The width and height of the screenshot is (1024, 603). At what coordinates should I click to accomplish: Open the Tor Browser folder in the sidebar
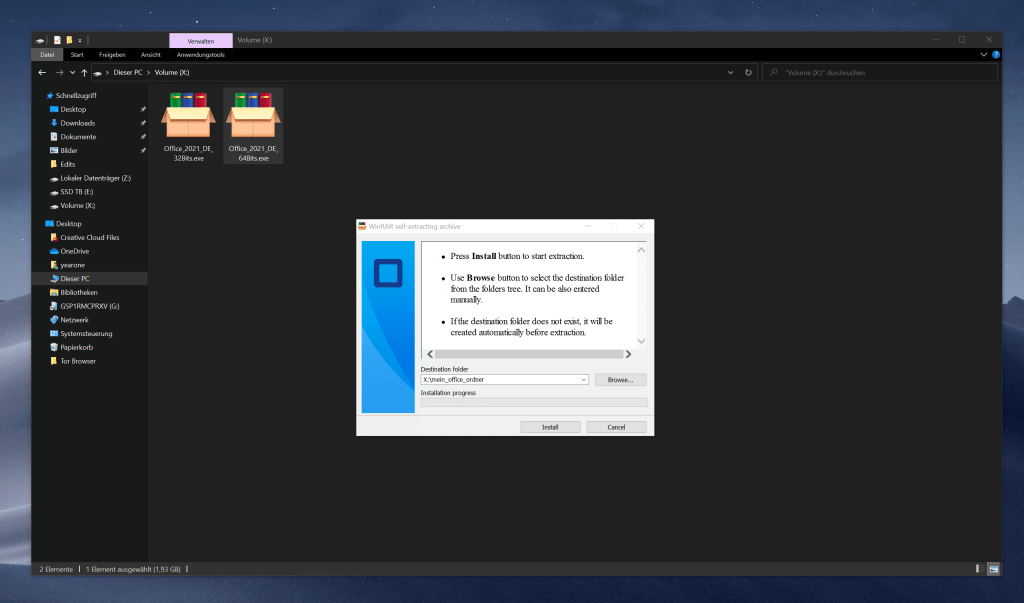pyautogui.click(x=78, y=361)
